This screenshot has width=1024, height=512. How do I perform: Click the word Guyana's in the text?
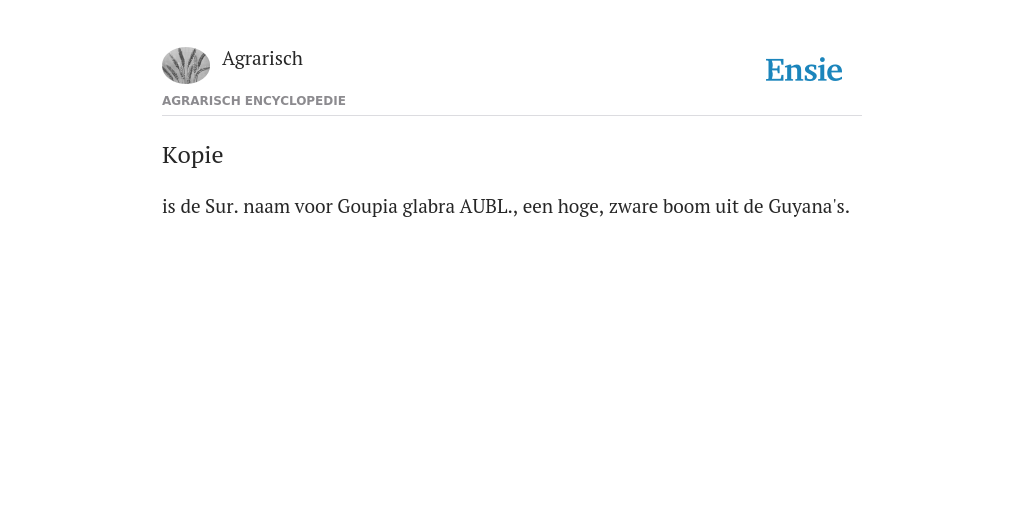click(x=808, y=207)
